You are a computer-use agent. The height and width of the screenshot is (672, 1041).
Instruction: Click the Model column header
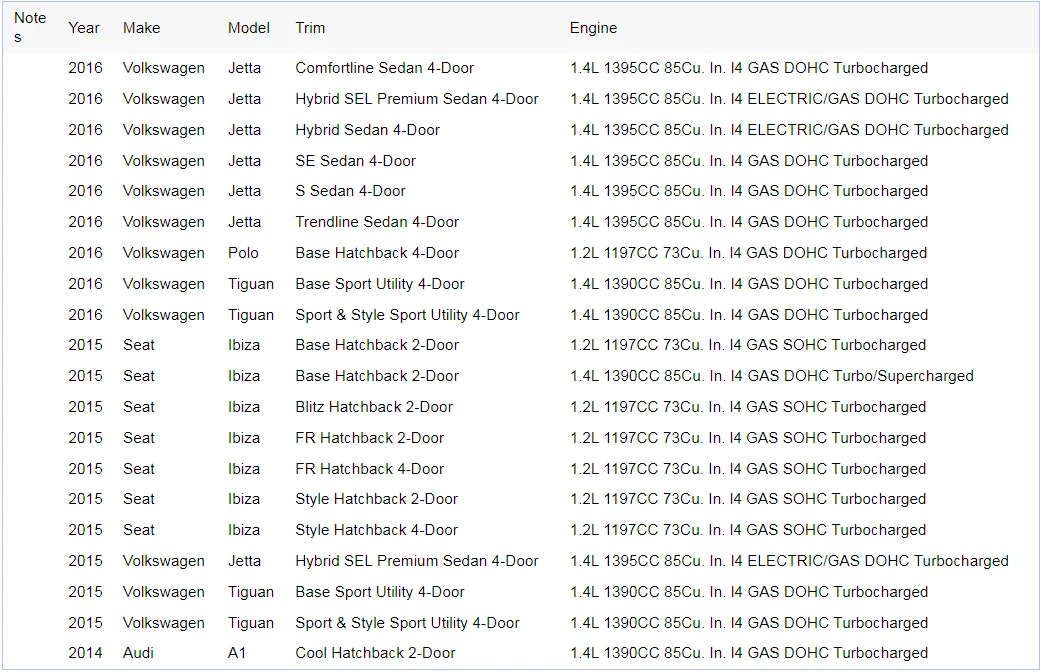[x=249, y=28]
